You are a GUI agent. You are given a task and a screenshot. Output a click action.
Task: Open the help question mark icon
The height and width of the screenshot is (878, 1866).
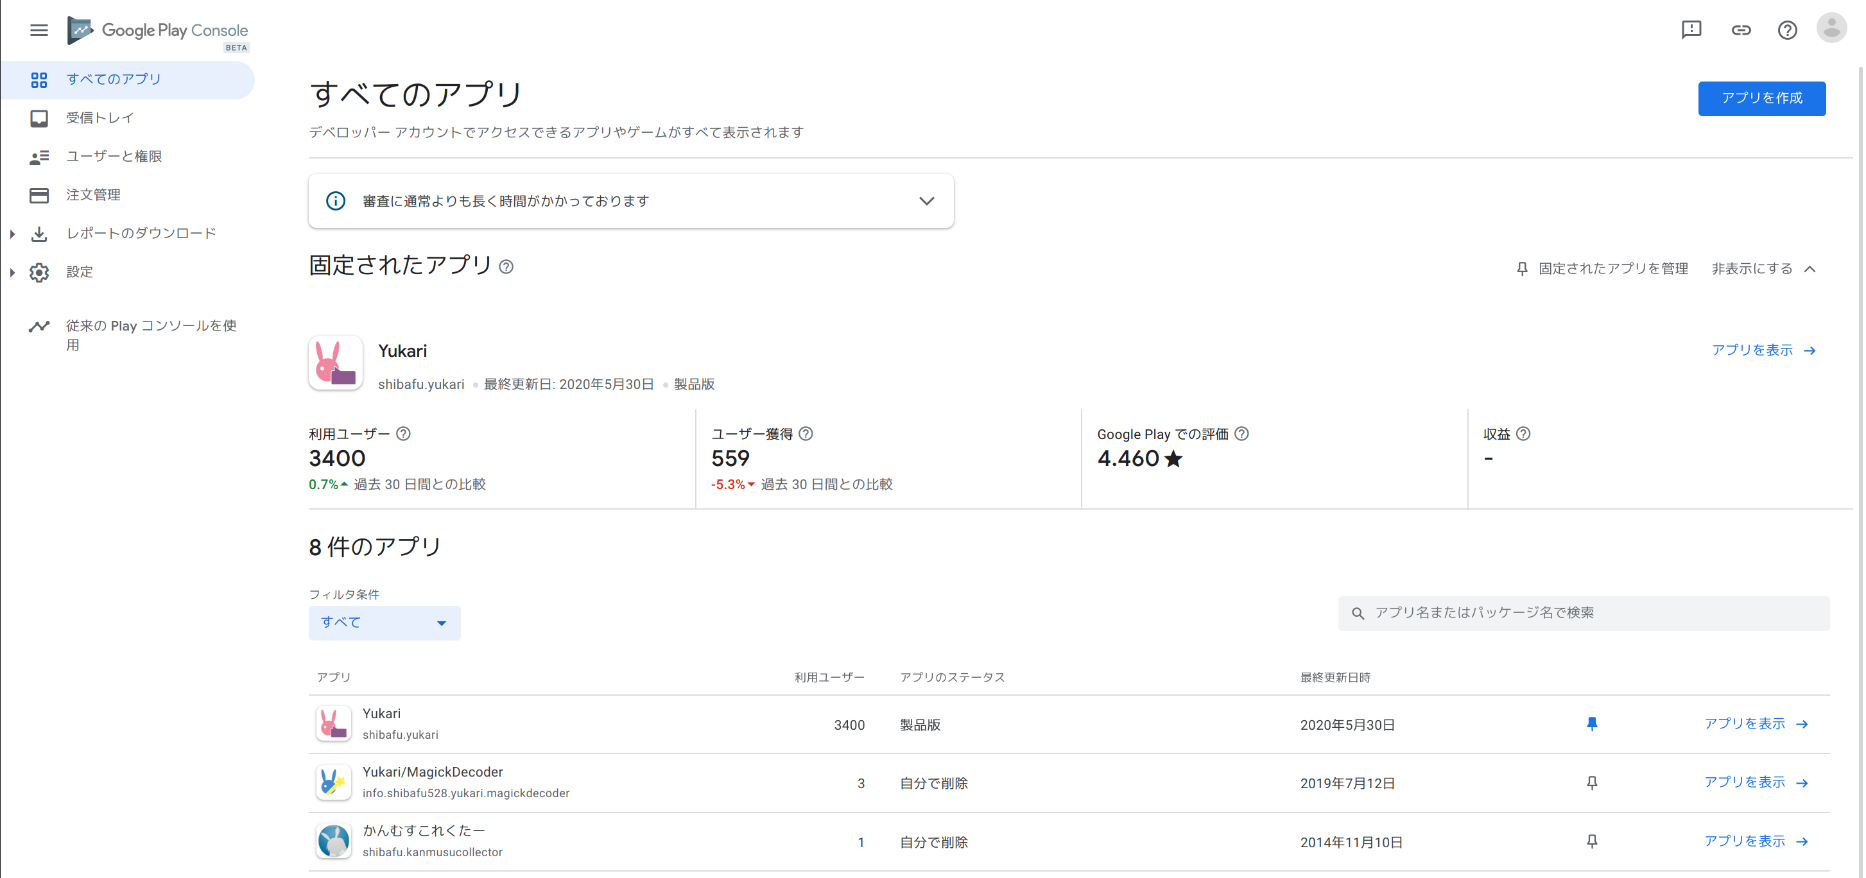coord(1787,30)
